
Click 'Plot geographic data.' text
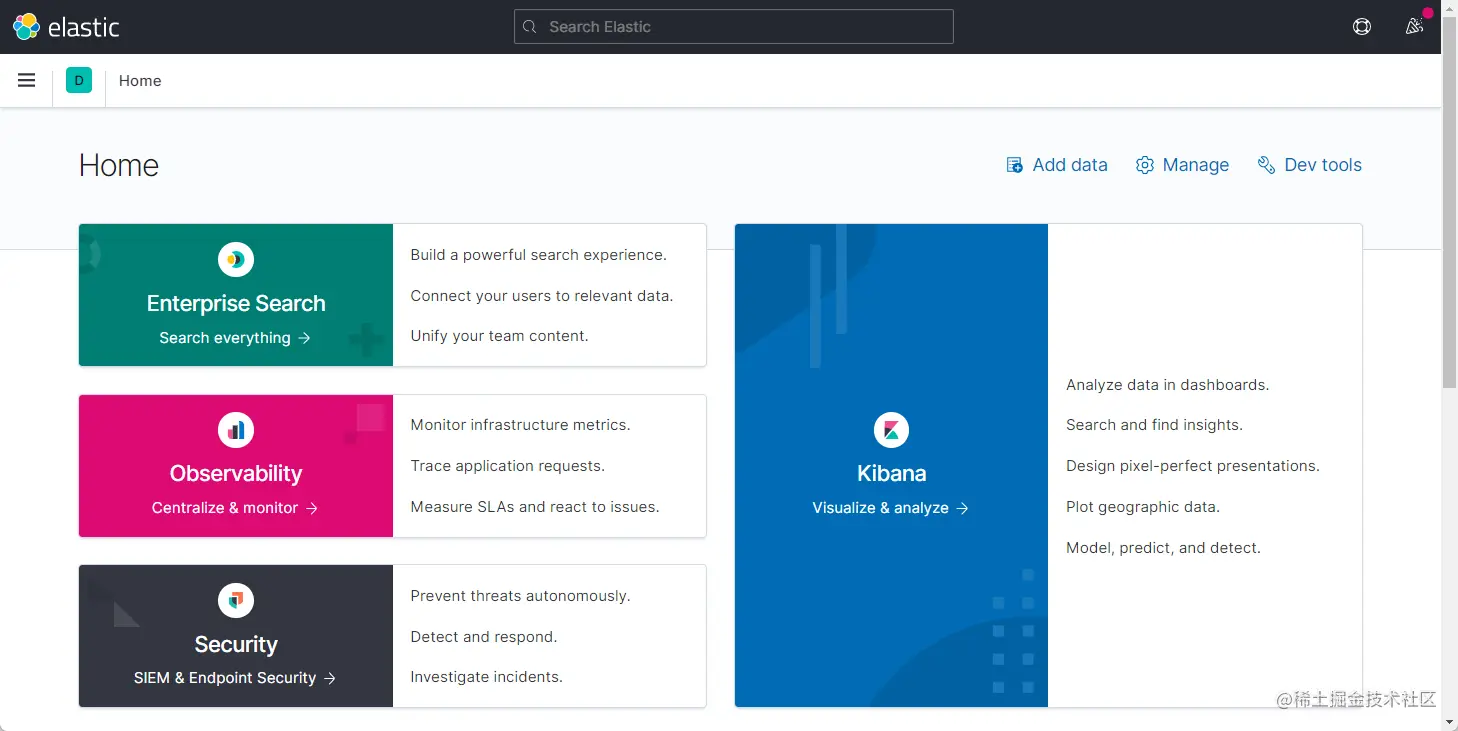point(1143,507)
